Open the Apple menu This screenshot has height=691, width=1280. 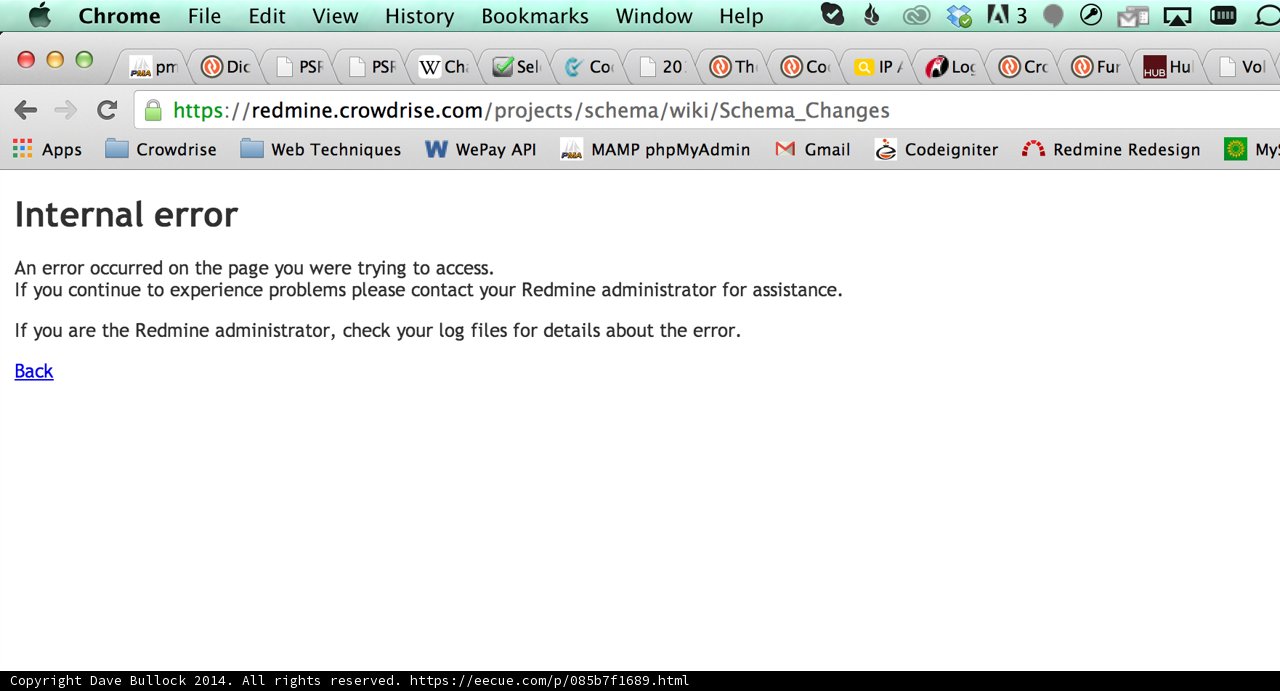40,15
